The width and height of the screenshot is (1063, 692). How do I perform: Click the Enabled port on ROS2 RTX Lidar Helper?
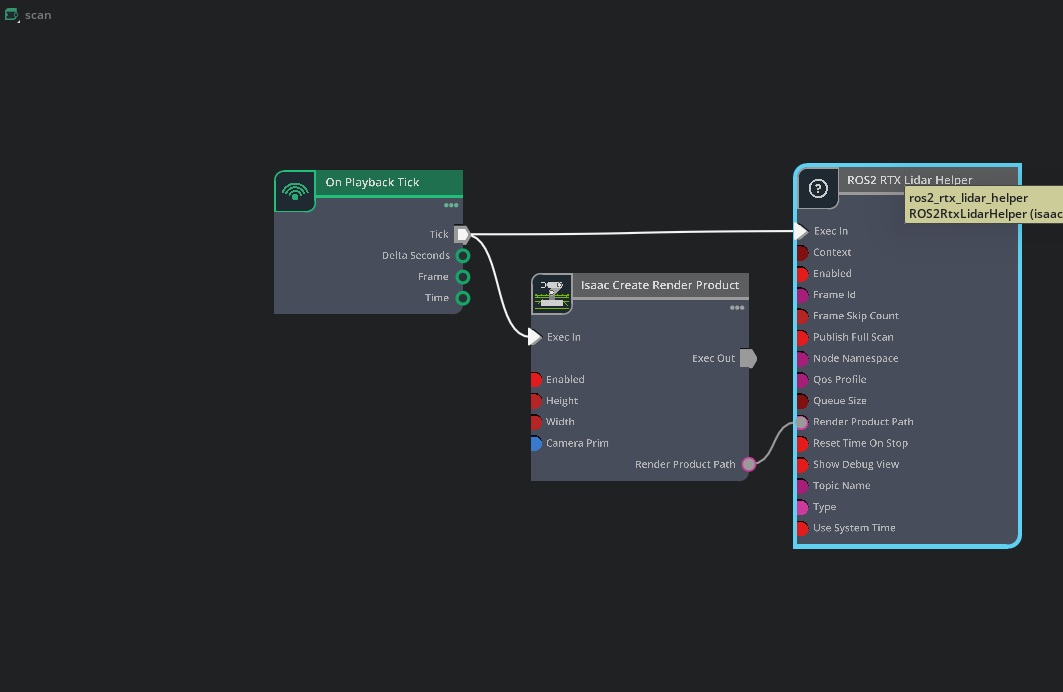pyautogui.click(x=803, y=274)
